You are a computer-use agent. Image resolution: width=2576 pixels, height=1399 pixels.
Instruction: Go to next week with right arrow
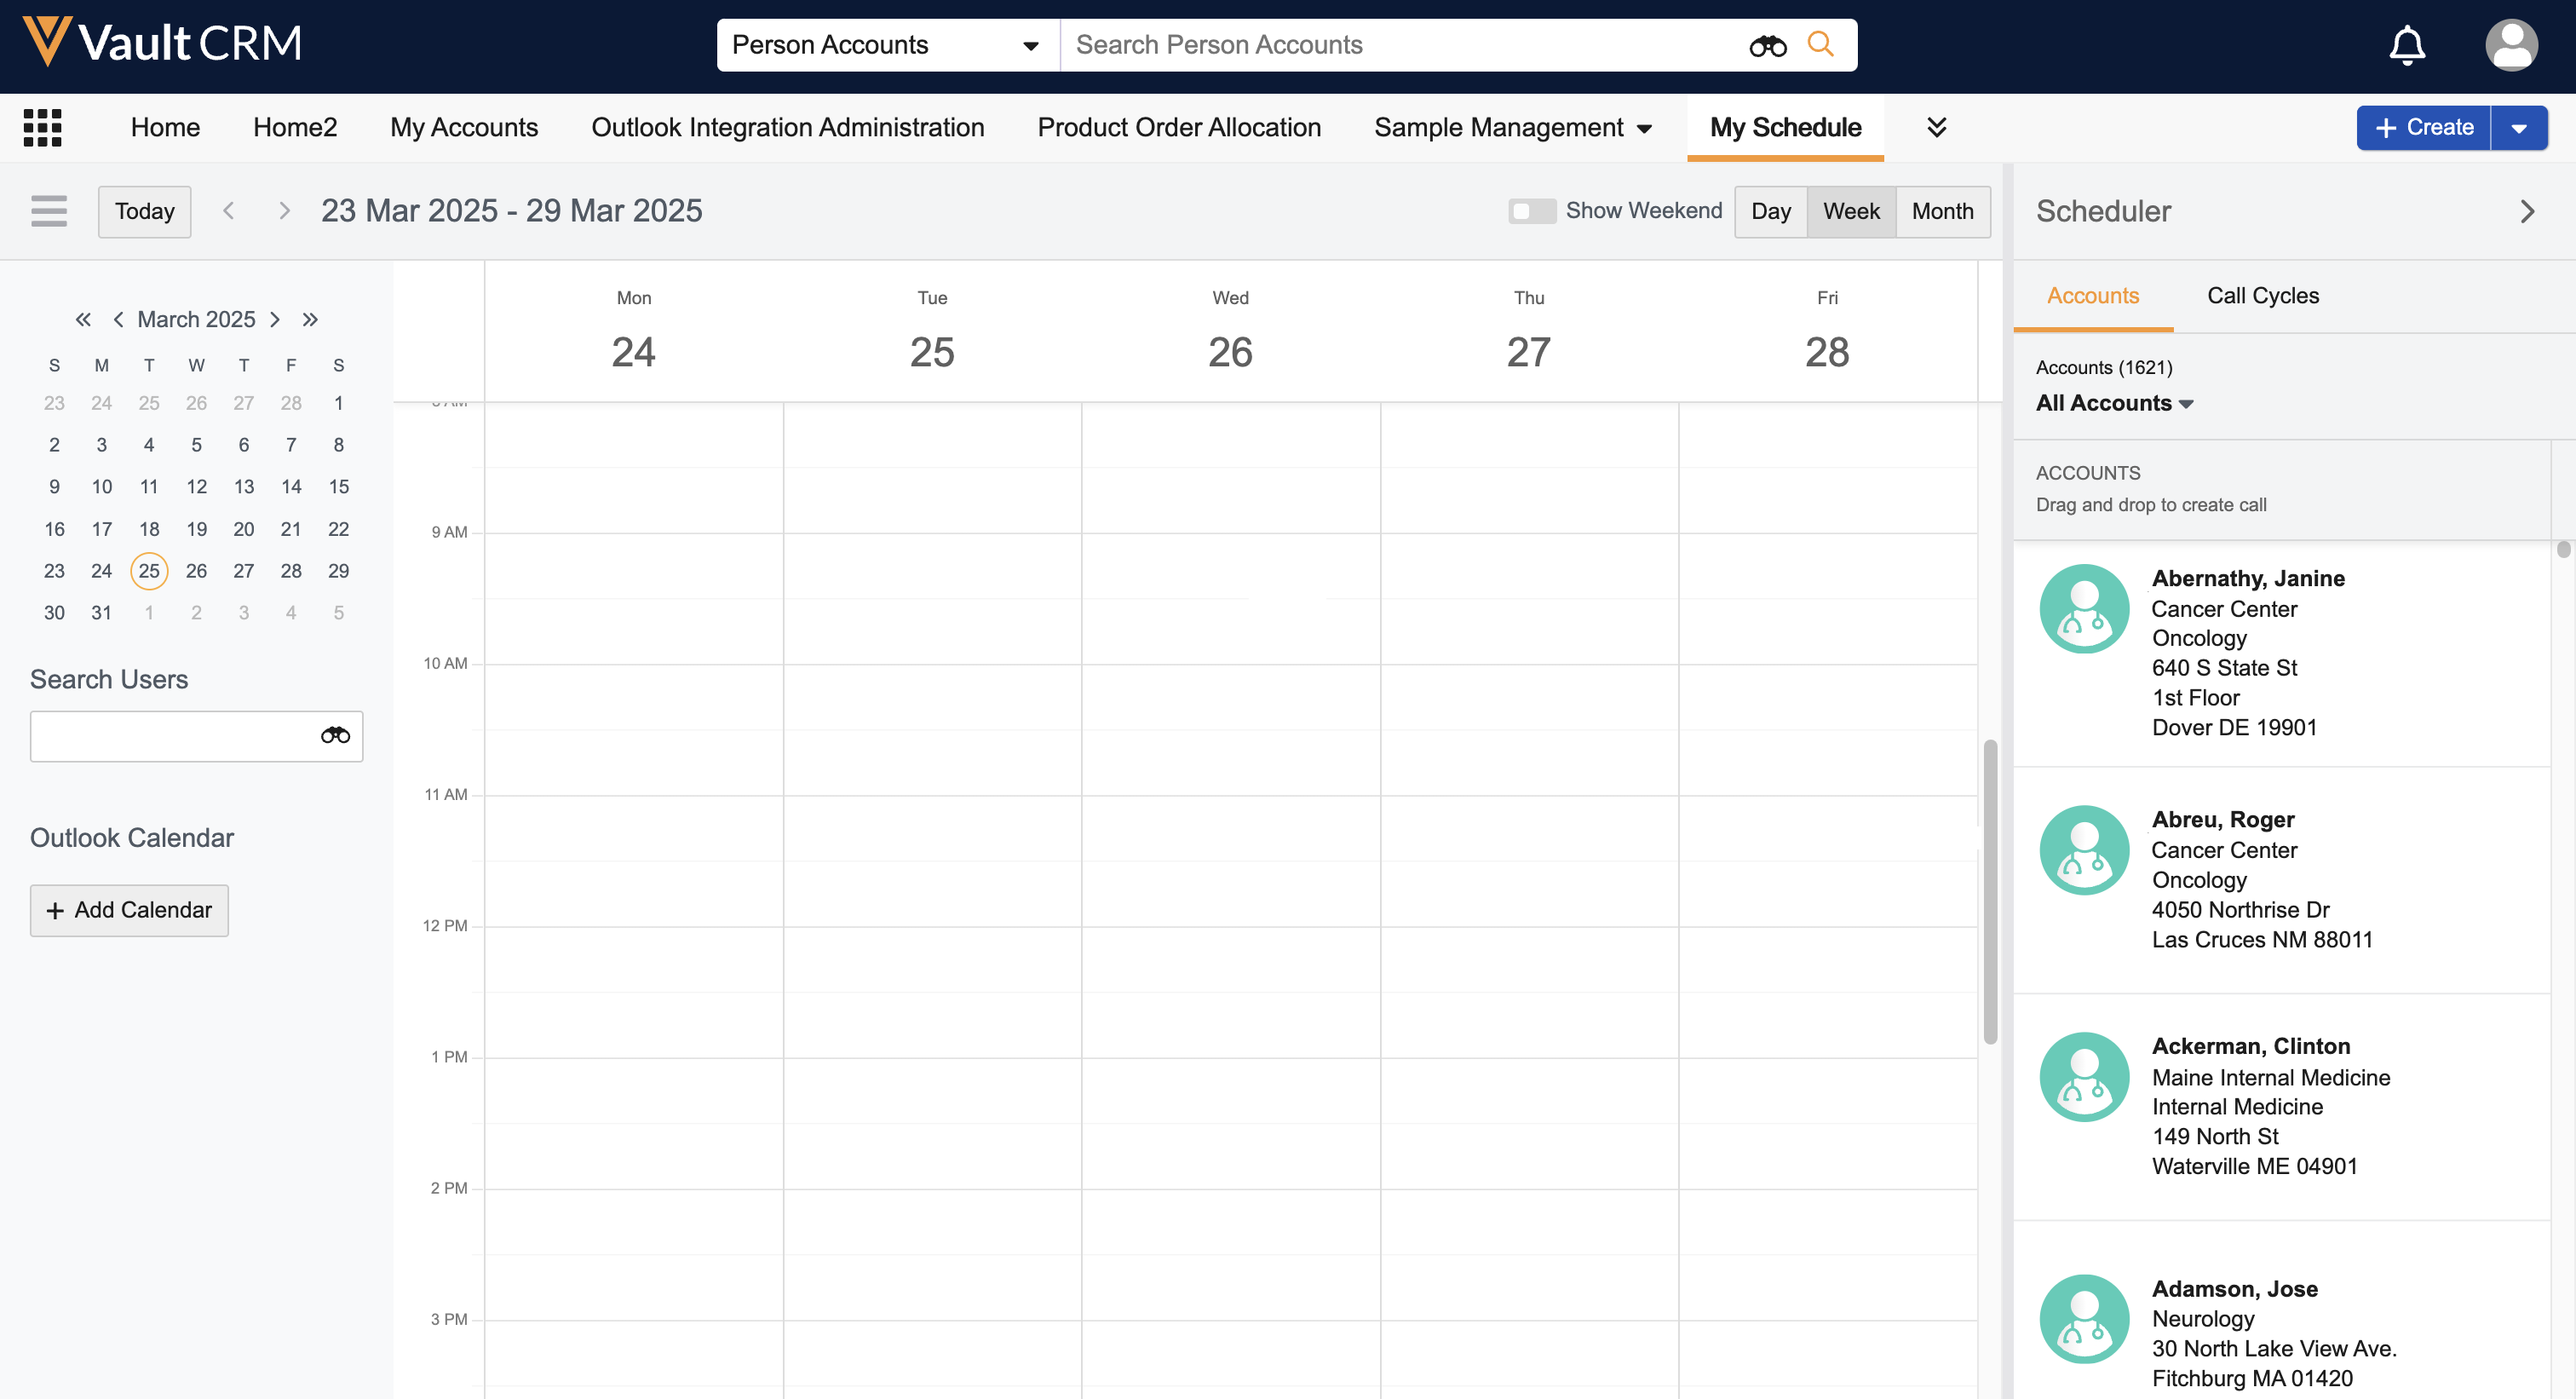coord(284,211)
